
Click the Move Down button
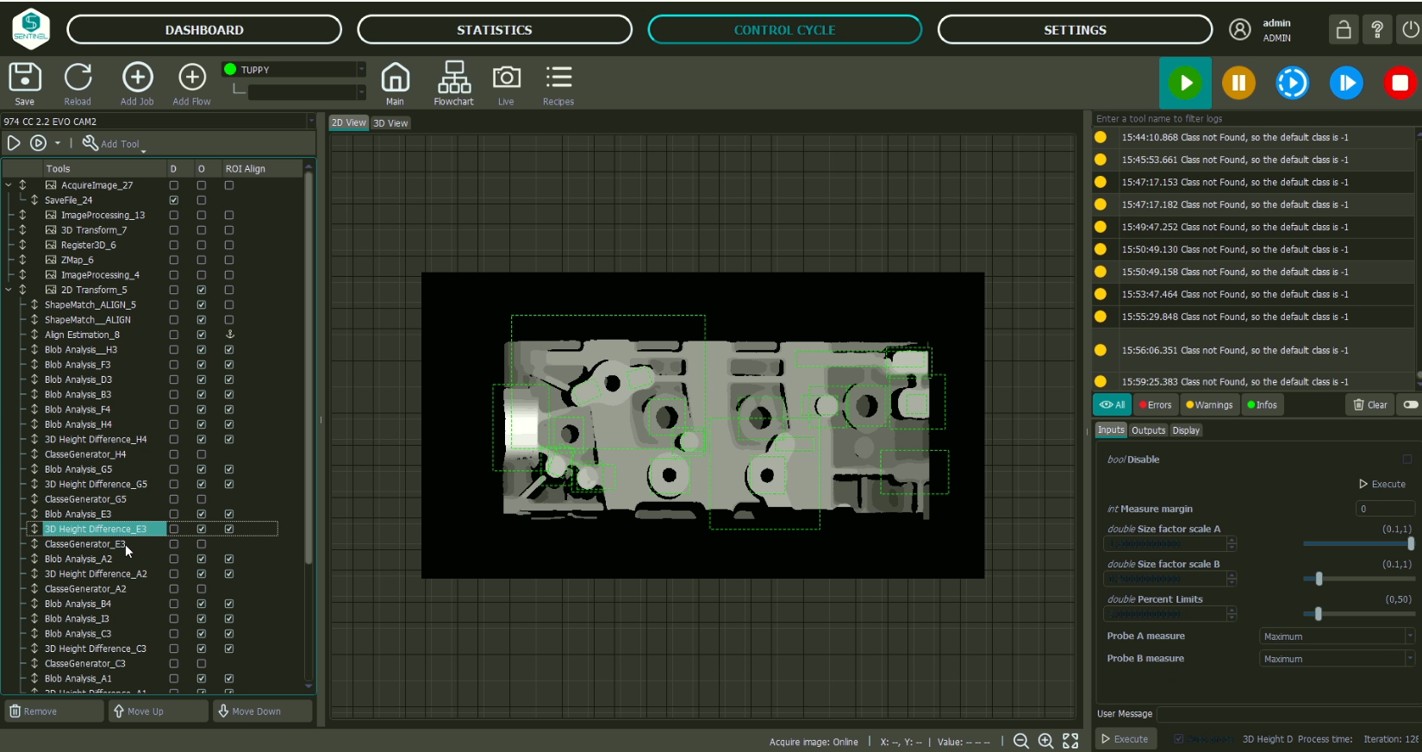(x=262, y=711)
